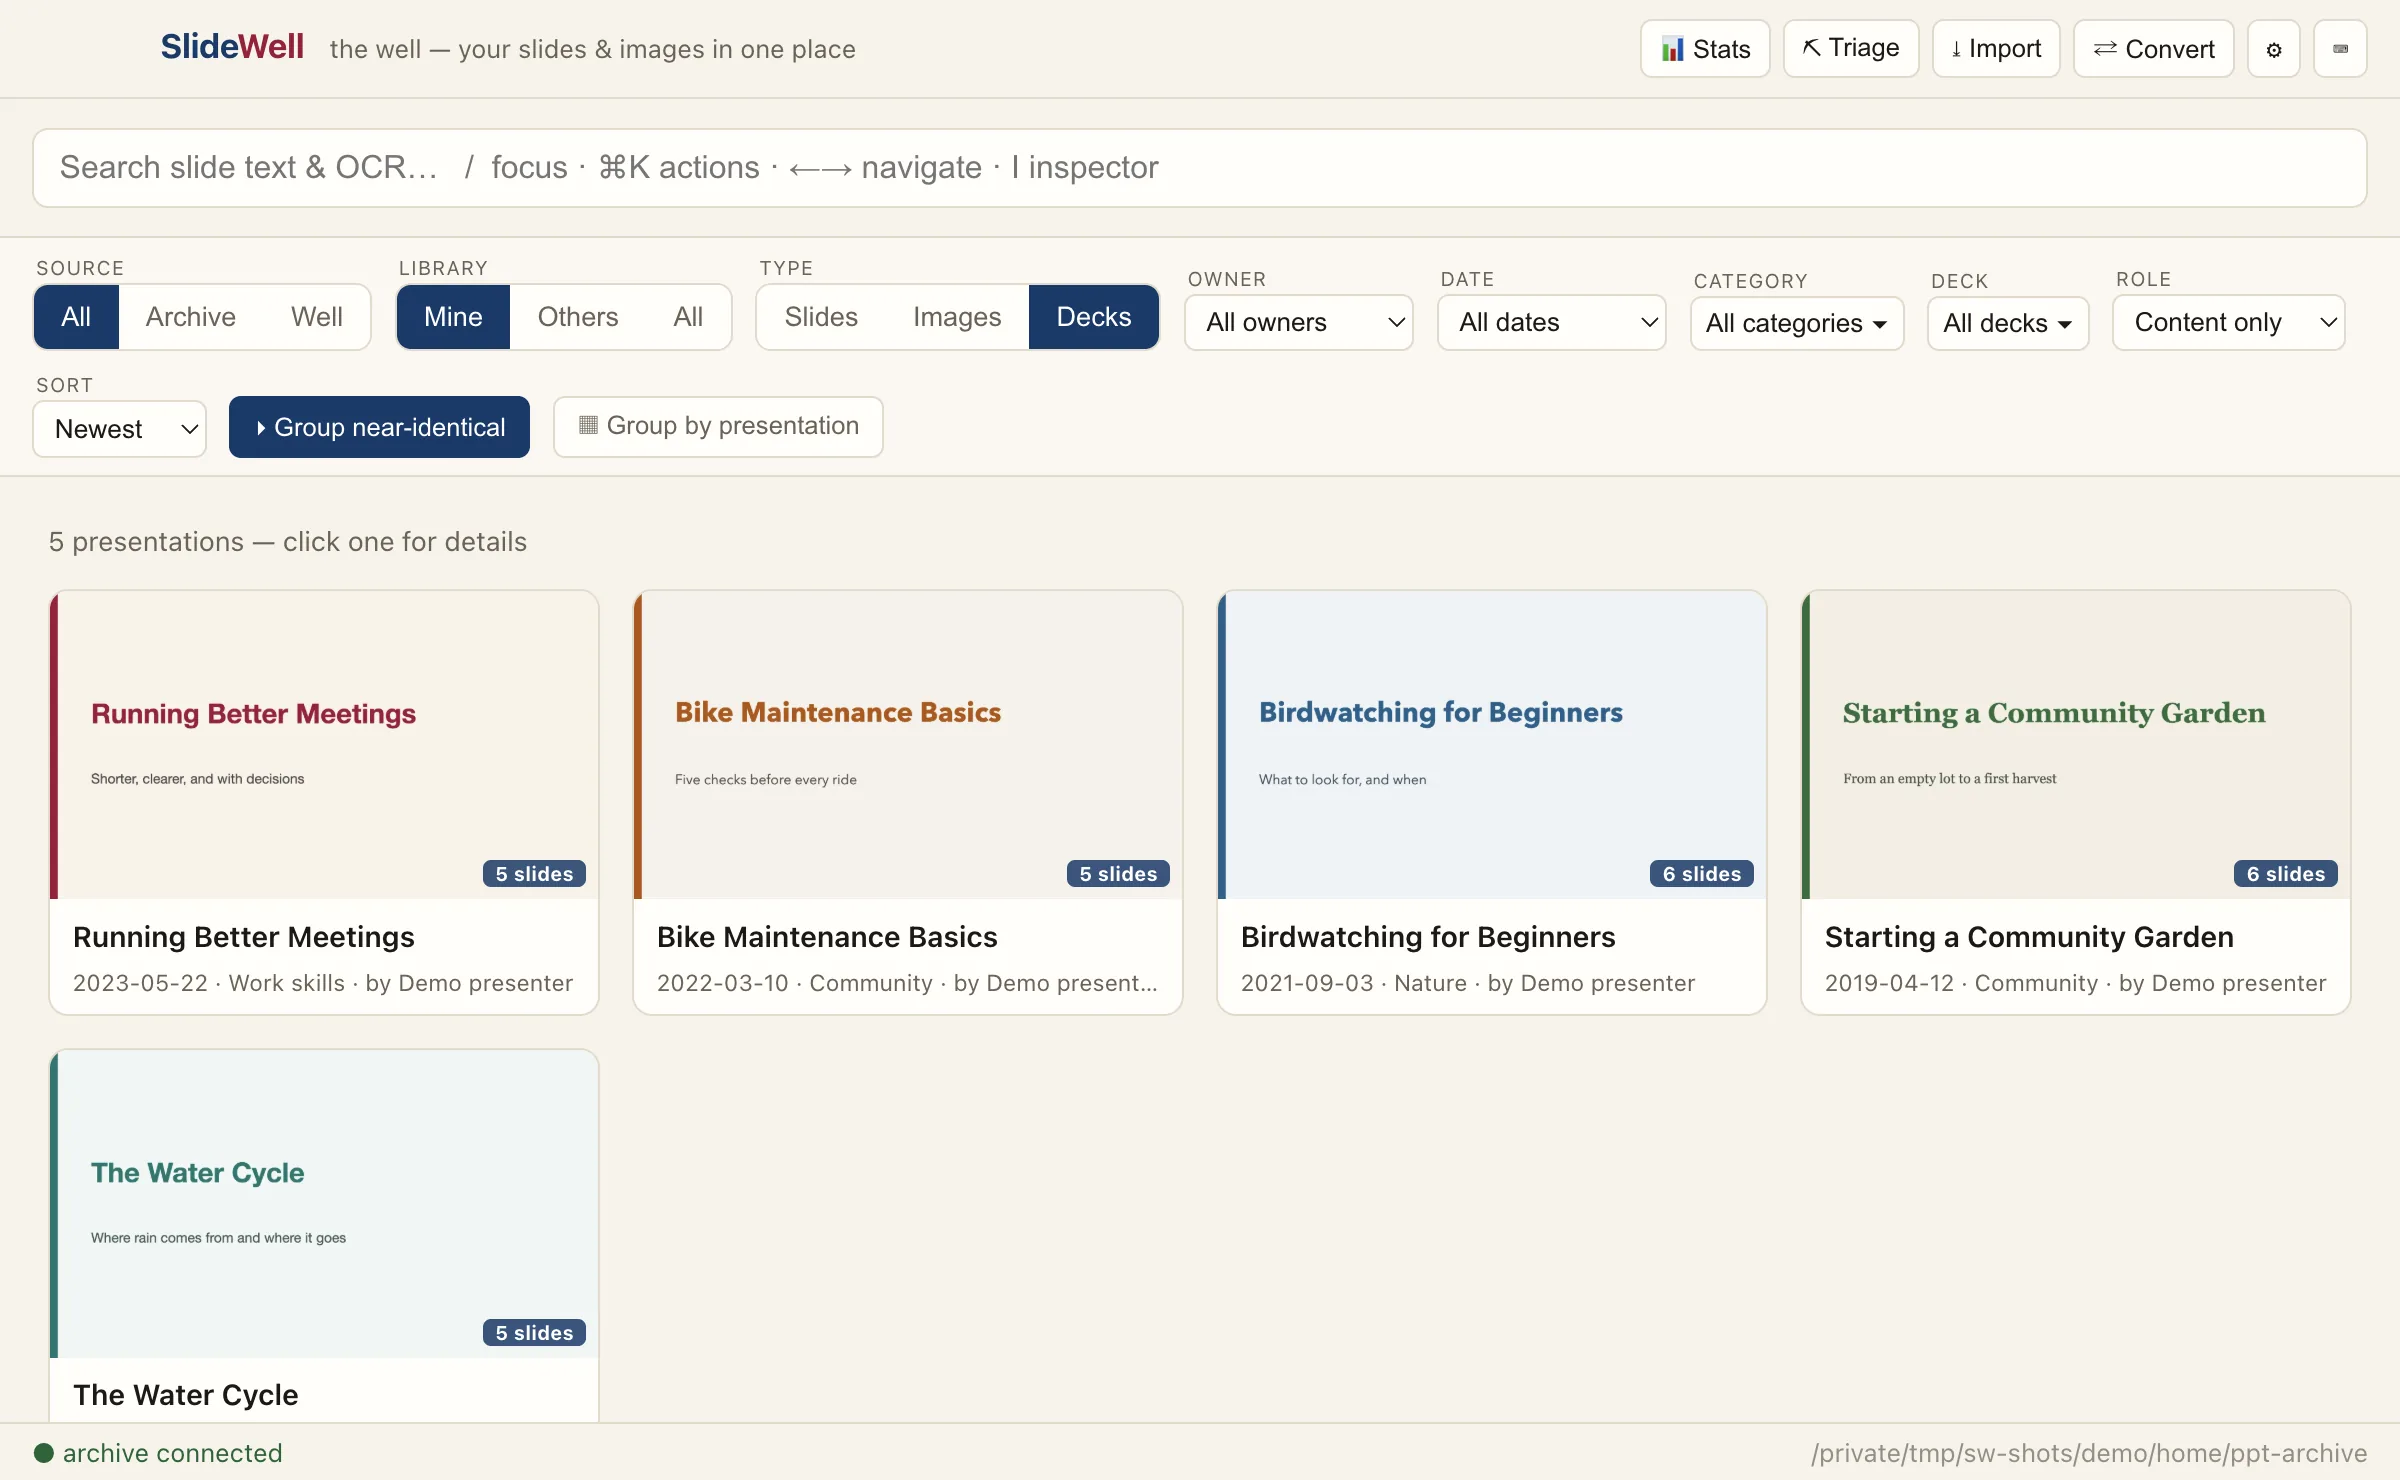Viewport: 2400px width, 1480px height.
Task: Switch library to Others
Action: tap(578, 317)
